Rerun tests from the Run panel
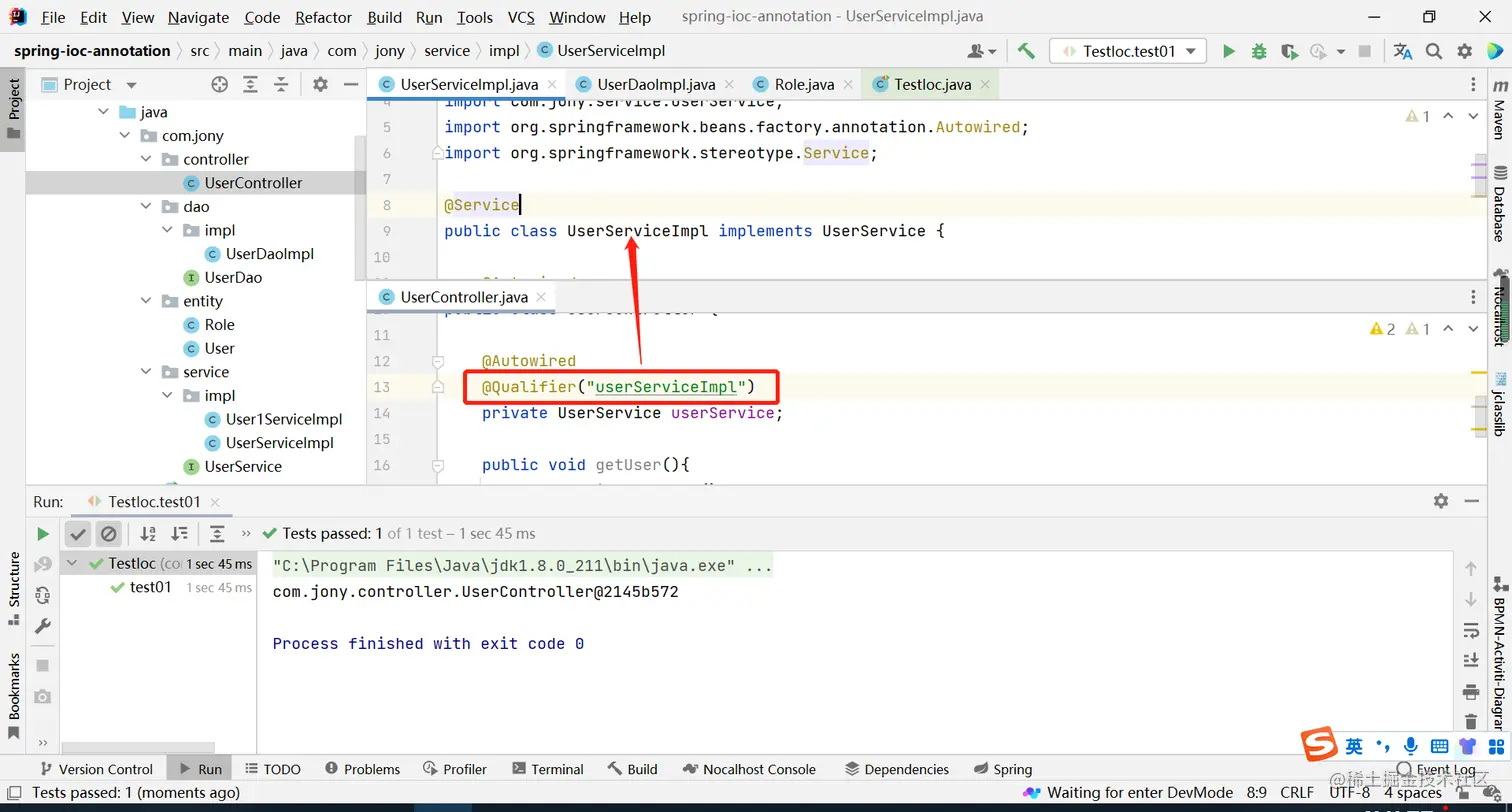This screenshot has height=812, width=1512. coord(43,534)
